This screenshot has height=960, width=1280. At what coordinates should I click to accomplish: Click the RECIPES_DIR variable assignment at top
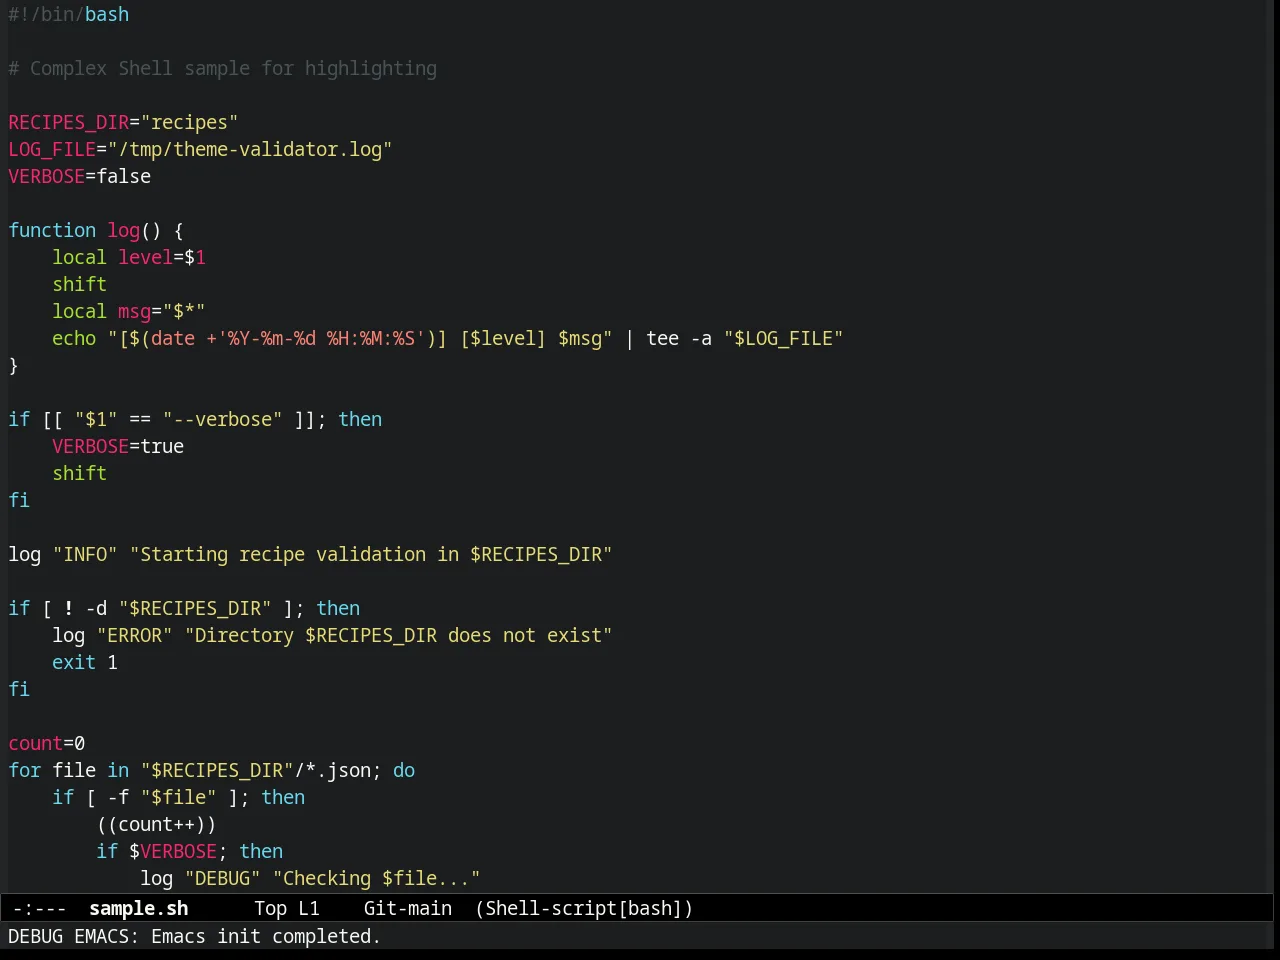[x=123, y=122]
